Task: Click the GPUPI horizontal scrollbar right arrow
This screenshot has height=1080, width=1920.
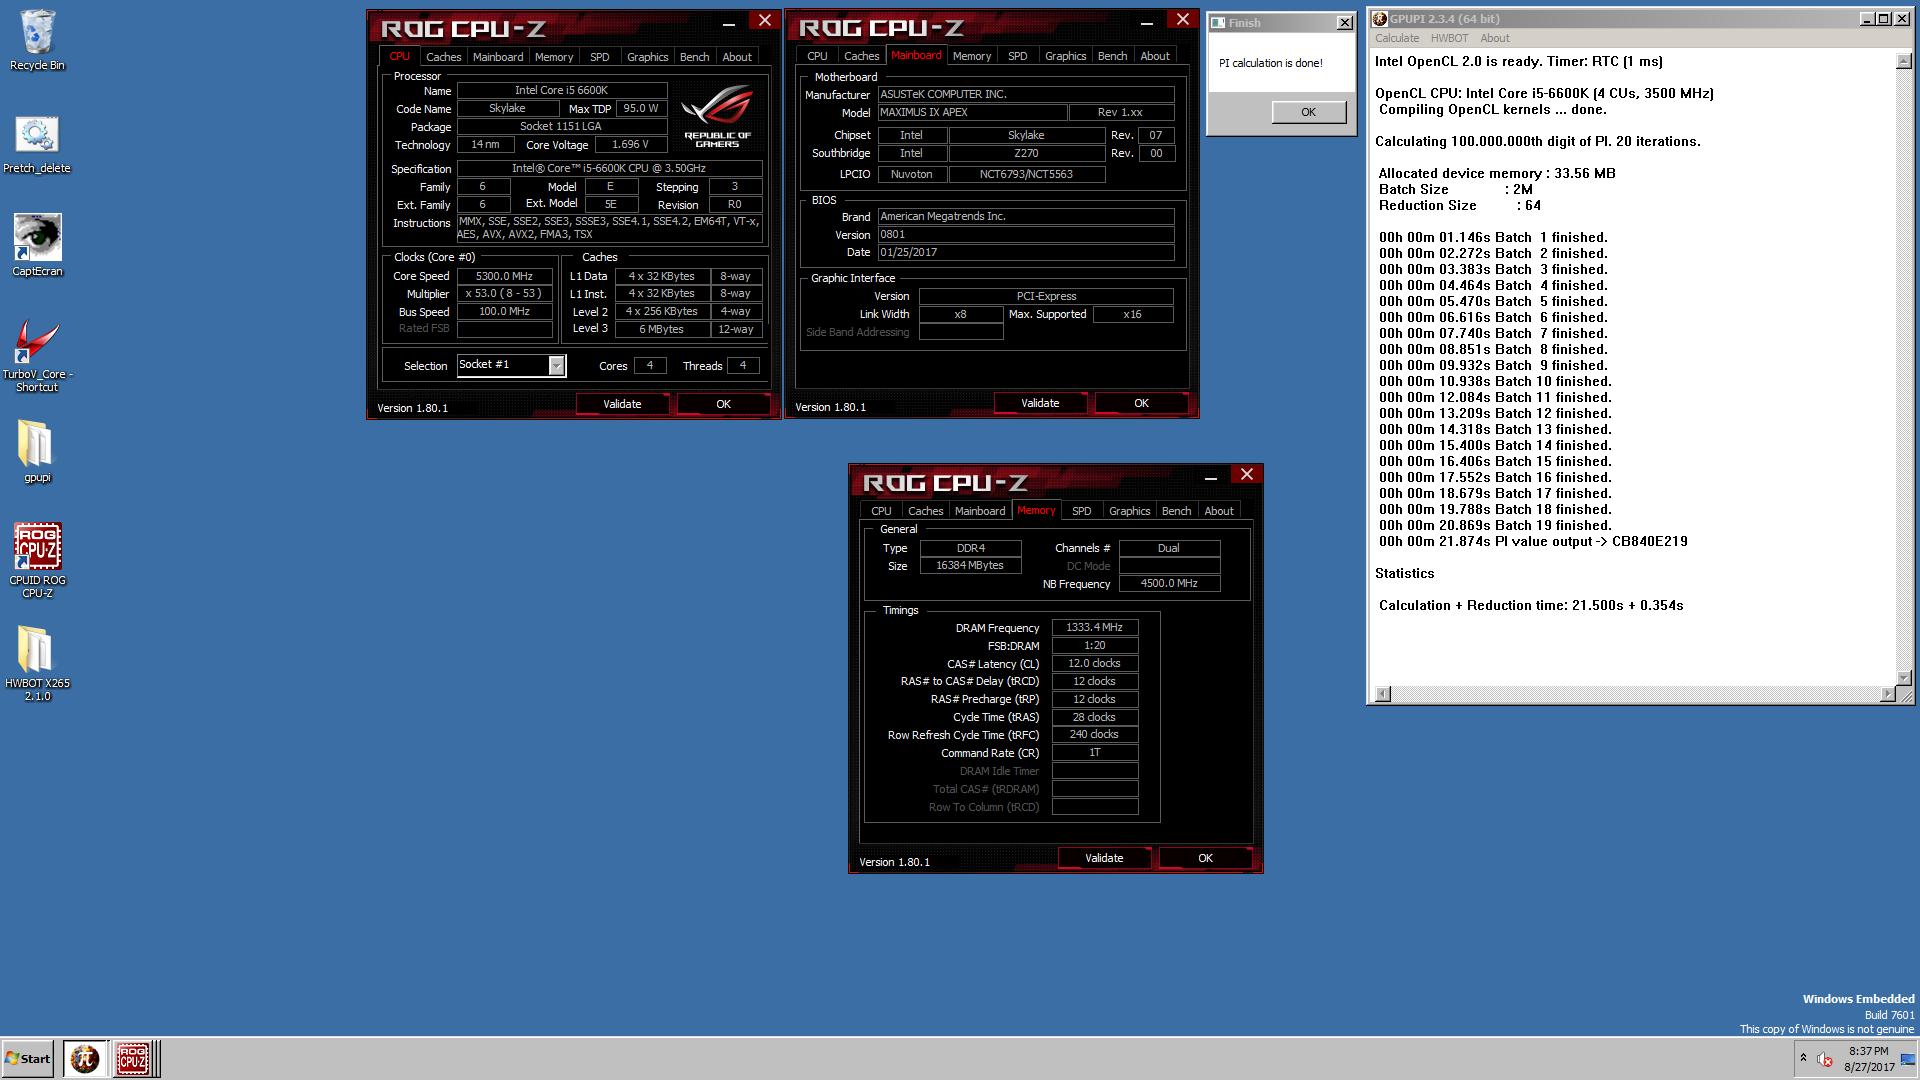Action: pyautogui.click(x=1888, y=694)
